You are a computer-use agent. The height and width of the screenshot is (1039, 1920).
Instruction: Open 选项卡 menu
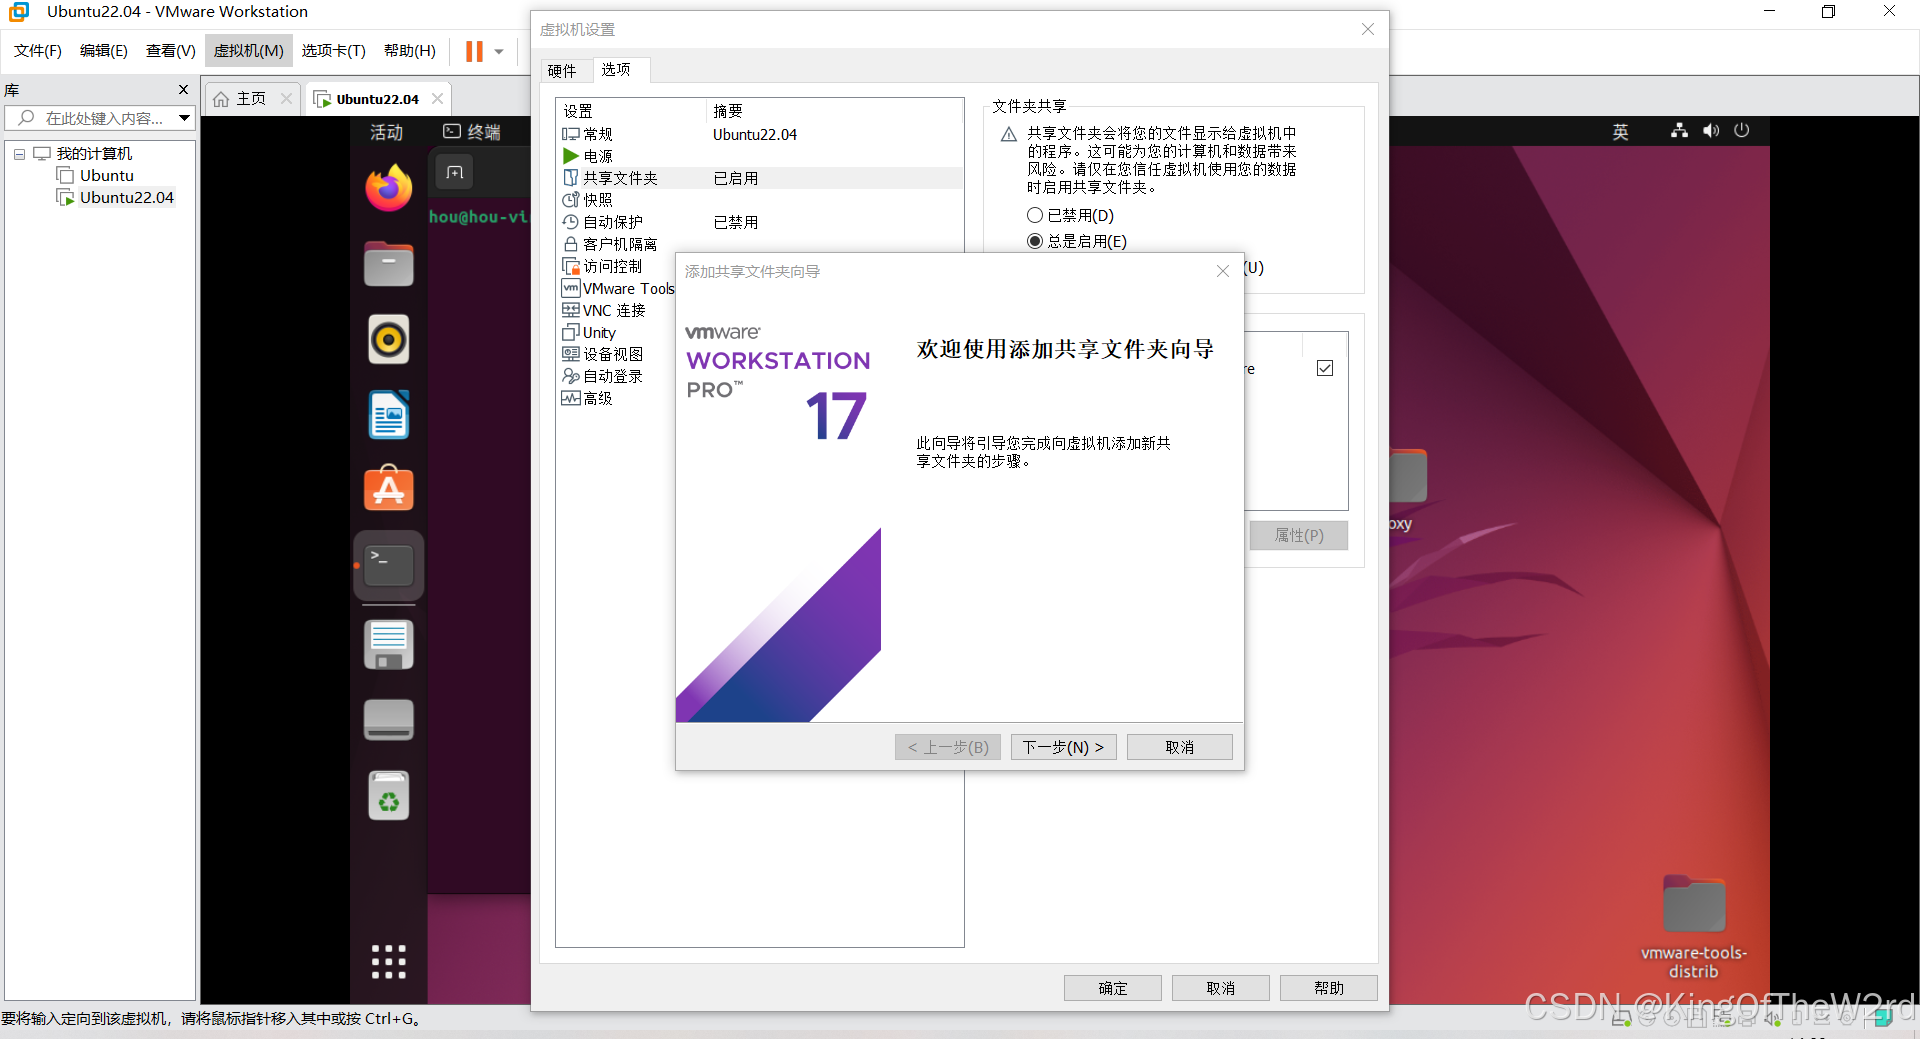(334, 50)
